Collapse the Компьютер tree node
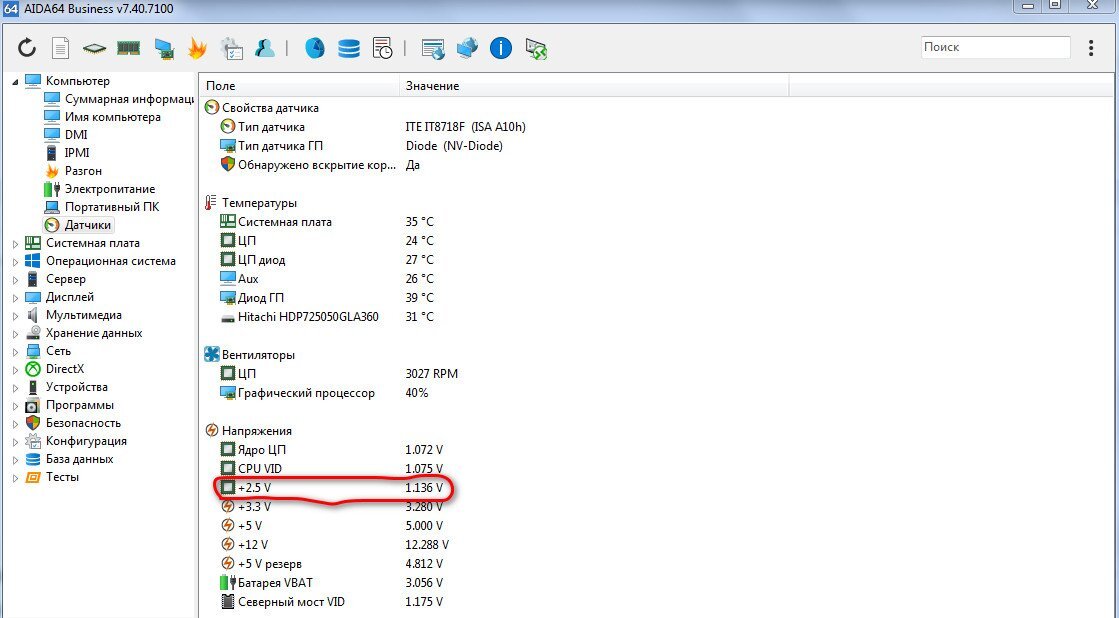This screenshot has height=618, width=1119. coord(15,82)
